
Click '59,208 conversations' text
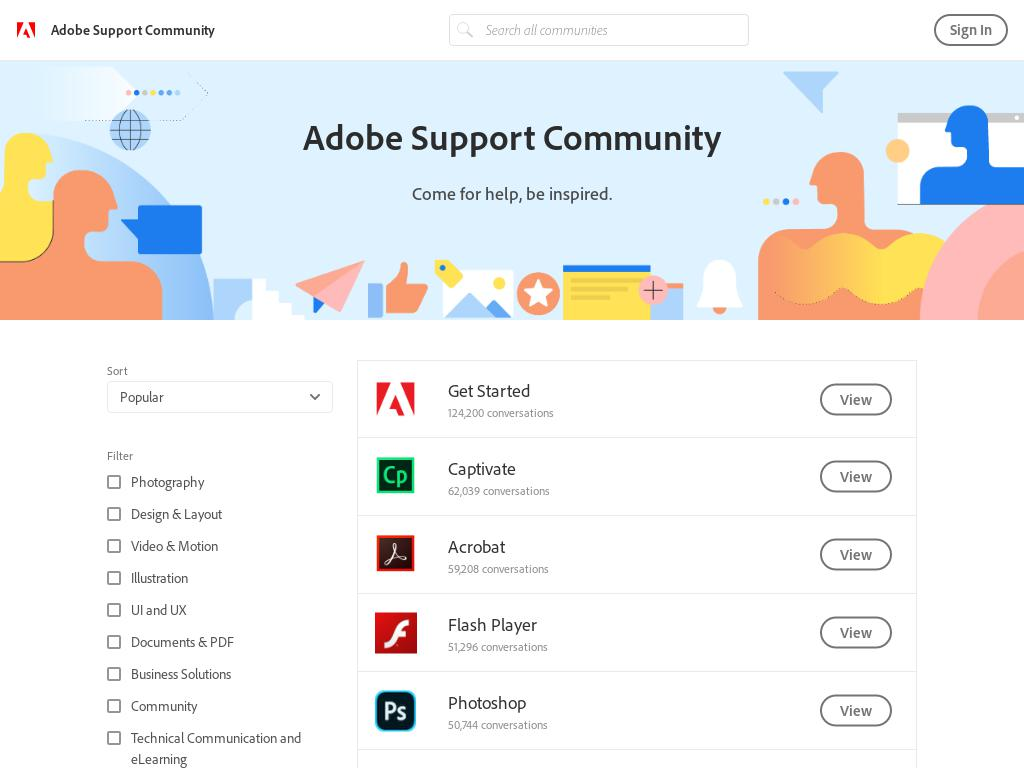[x=498, y=569]
